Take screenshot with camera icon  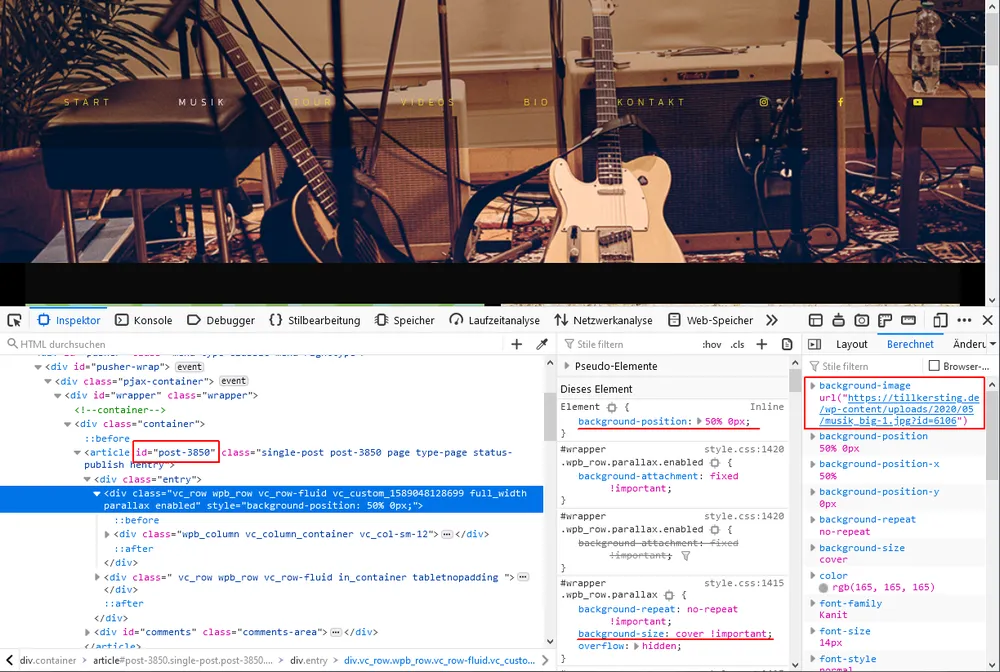click(x=862, y=320)
